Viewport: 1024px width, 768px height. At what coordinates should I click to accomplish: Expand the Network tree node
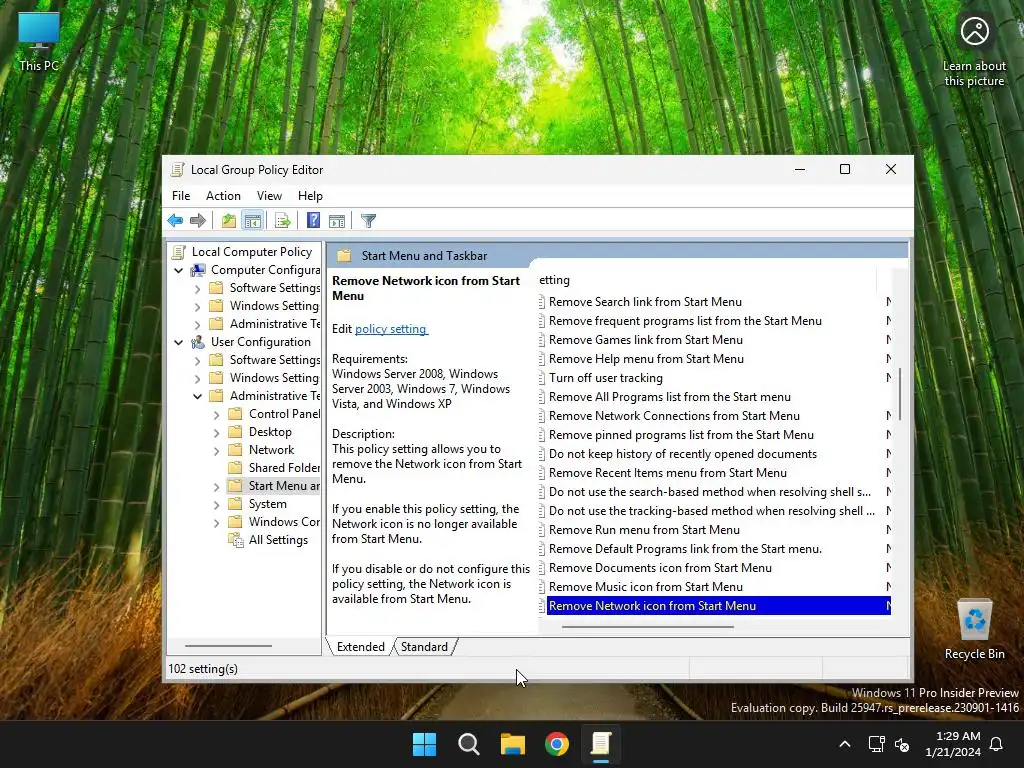point(216,450)
